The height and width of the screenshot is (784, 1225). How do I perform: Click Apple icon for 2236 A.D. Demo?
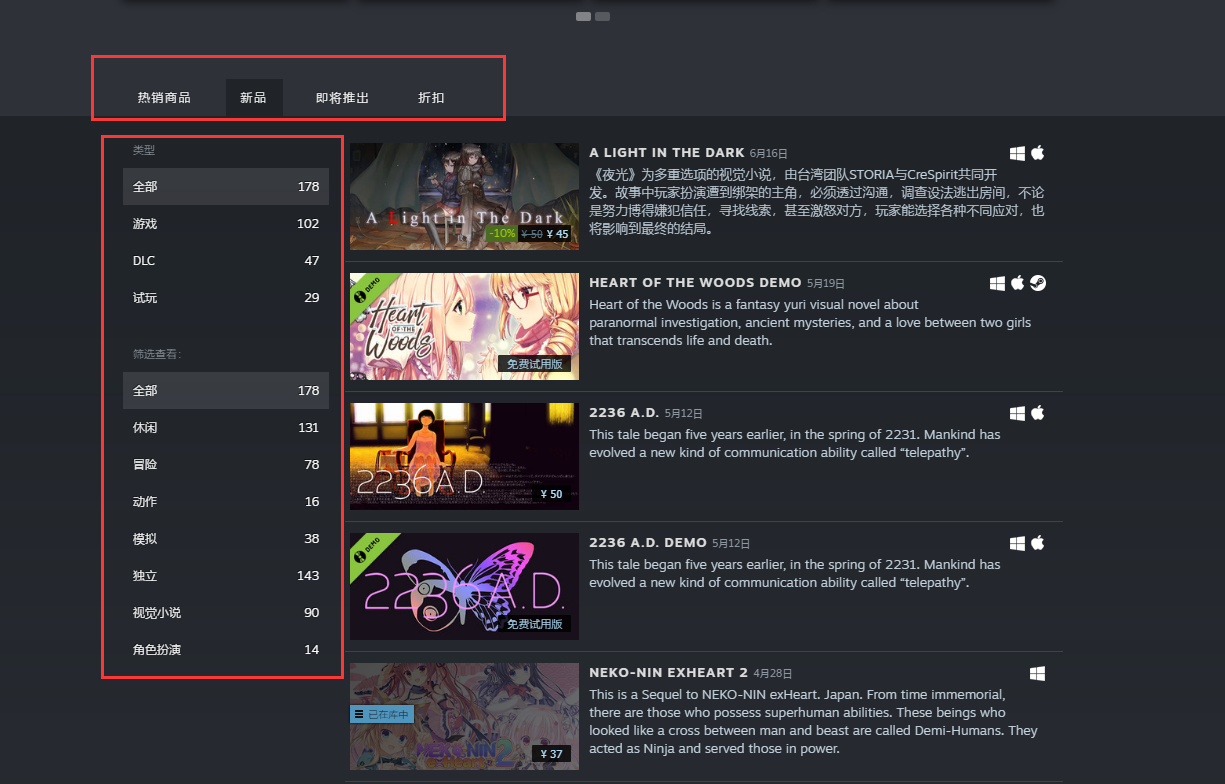[1037, 543]
